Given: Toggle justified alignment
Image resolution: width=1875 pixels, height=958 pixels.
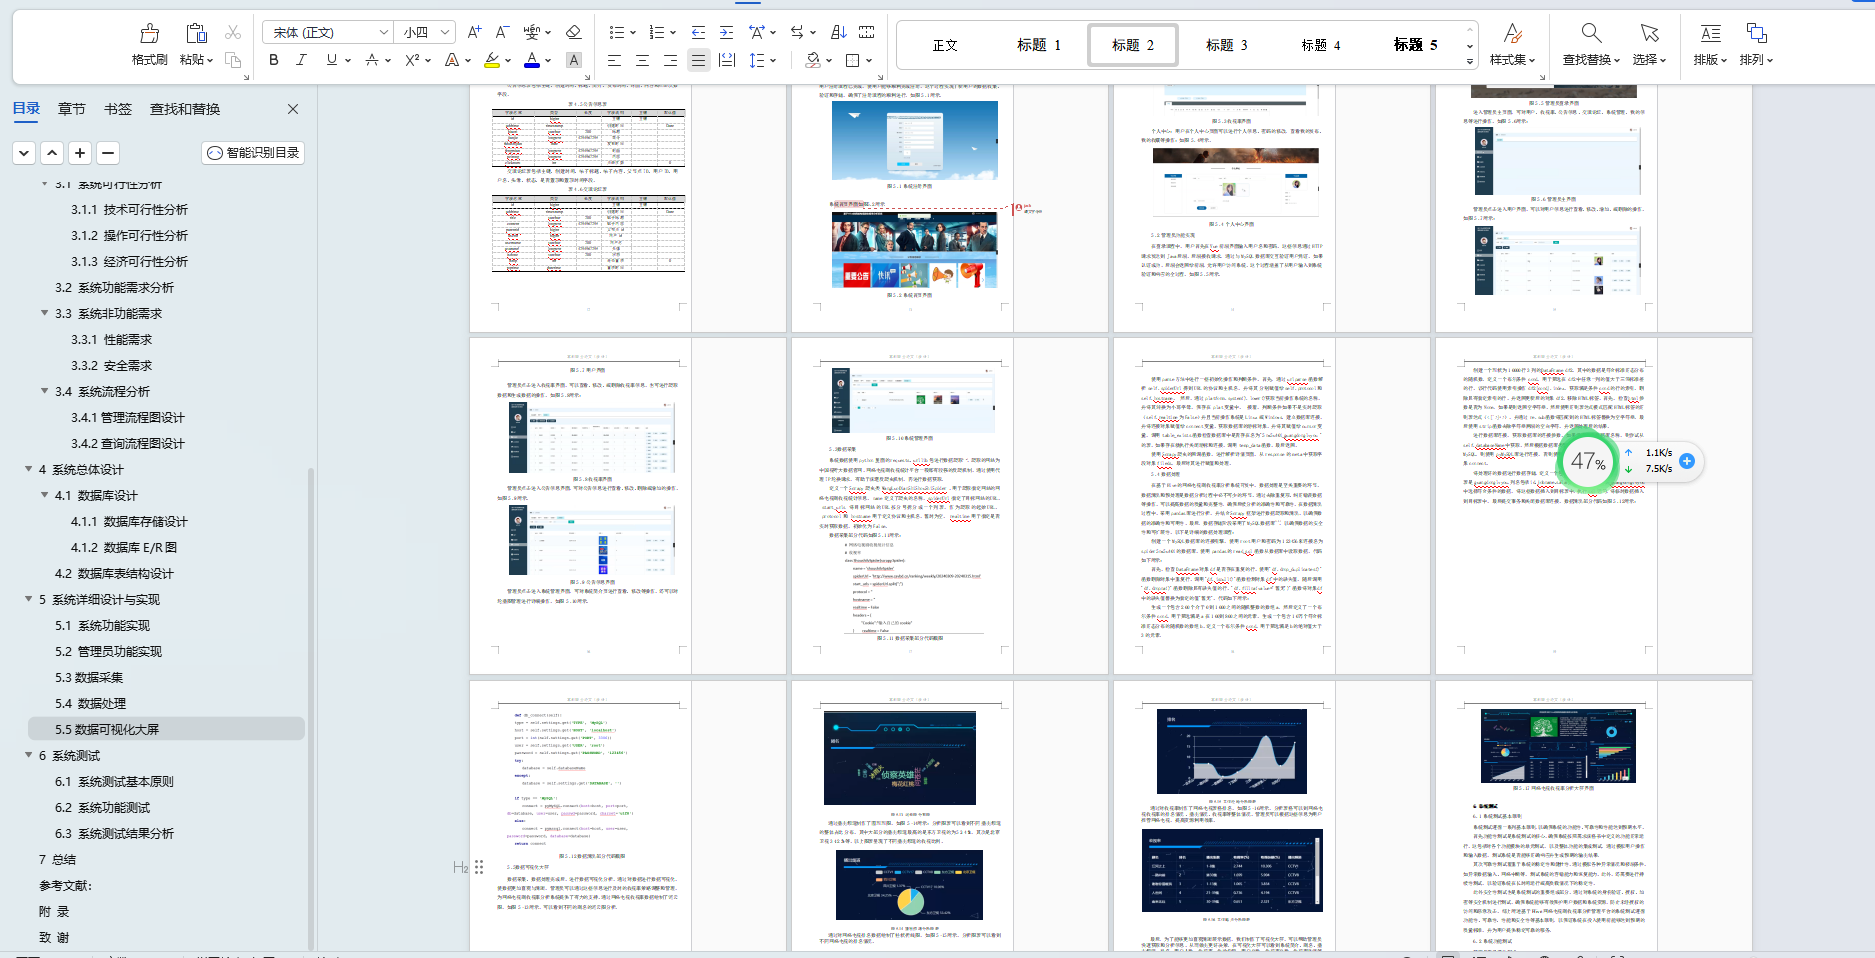Looking at the screenshot, I should (698, 60).
